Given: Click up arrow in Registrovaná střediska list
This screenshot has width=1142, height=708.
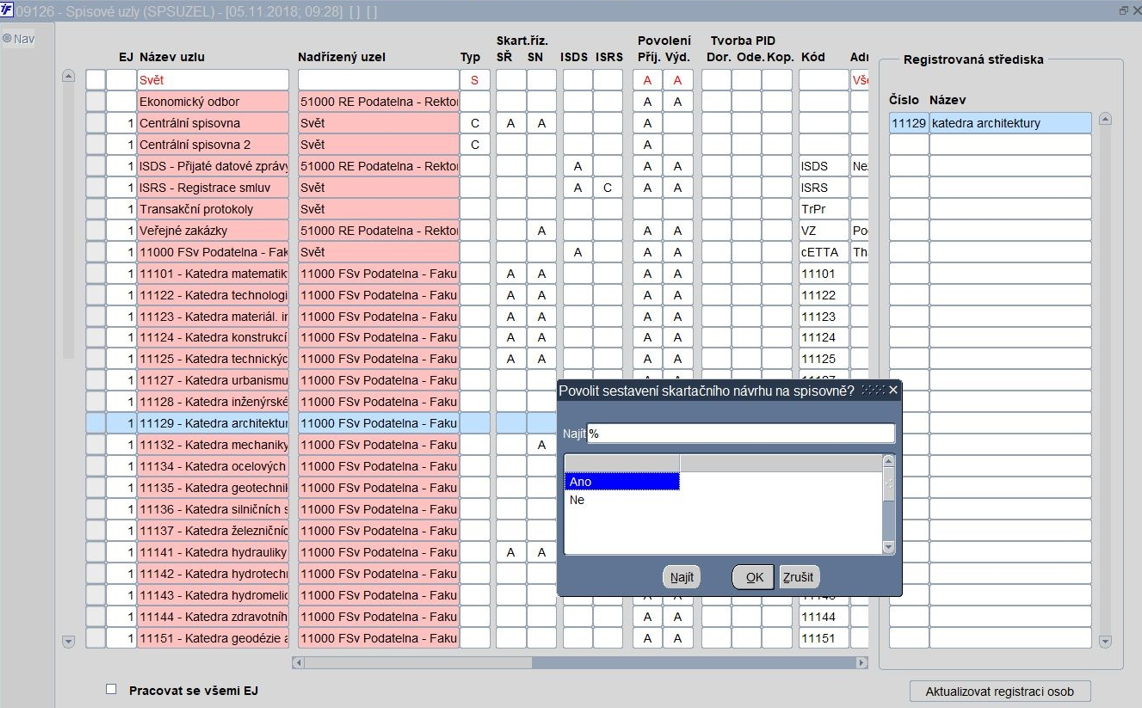Looking at the screenshot, I should pyautogui.click(x=1106, y=119).
